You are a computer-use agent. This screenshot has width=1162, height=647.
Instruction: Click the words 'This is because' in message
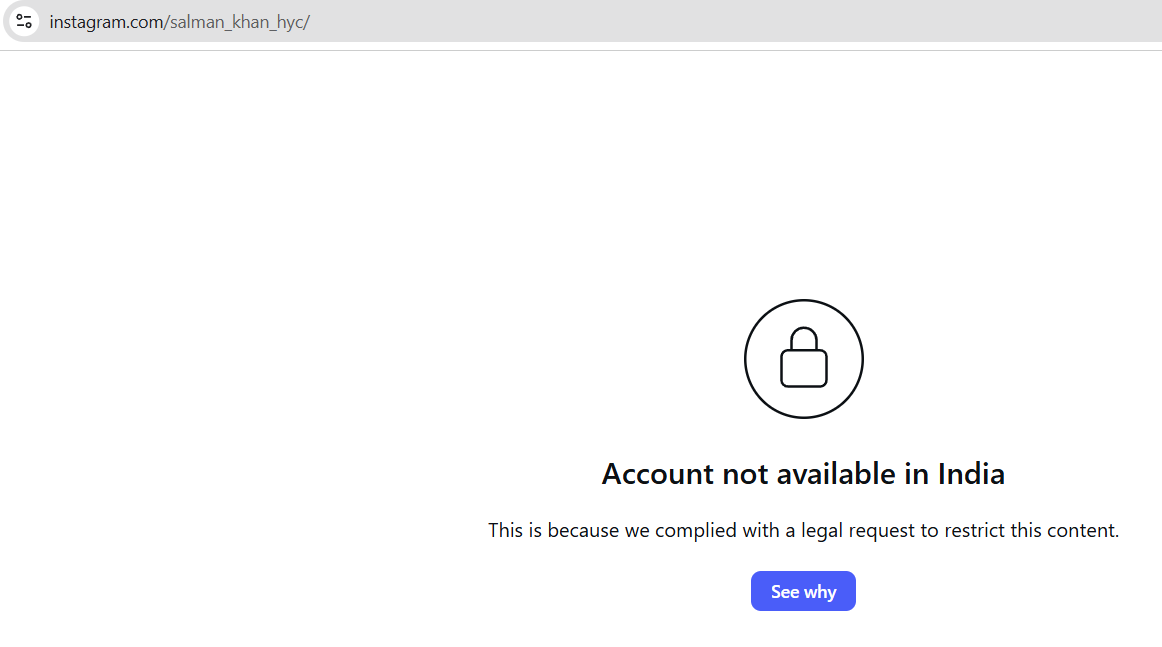(x=554, y=530)
